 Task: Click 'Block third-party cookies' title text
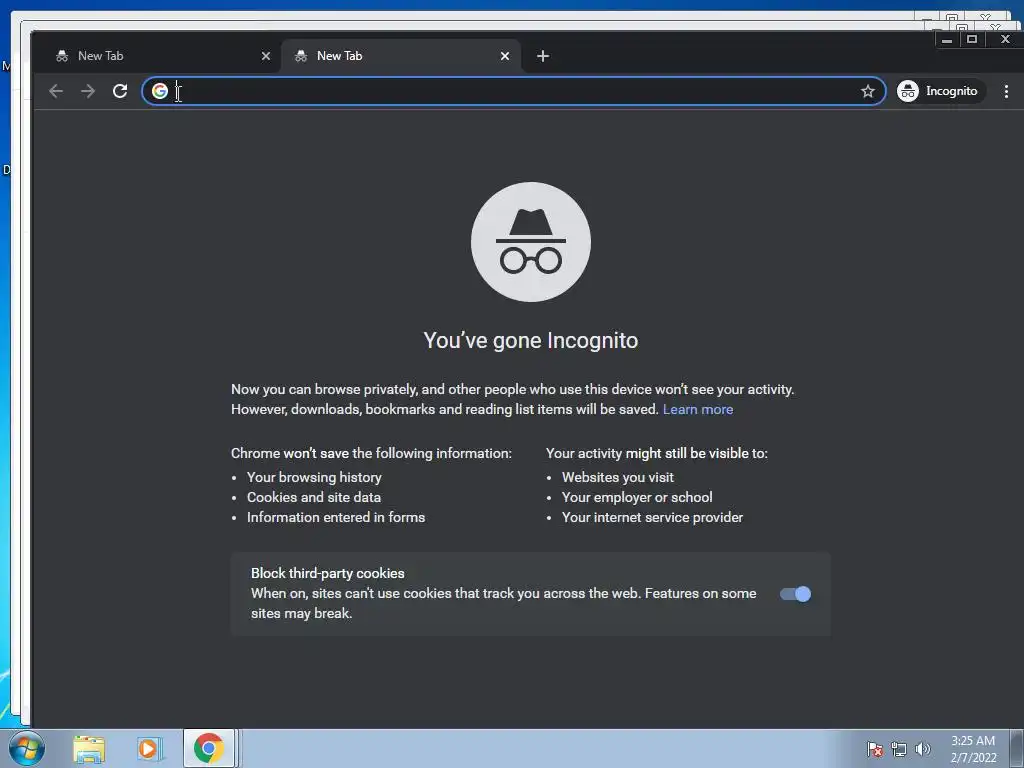point(328,573)
